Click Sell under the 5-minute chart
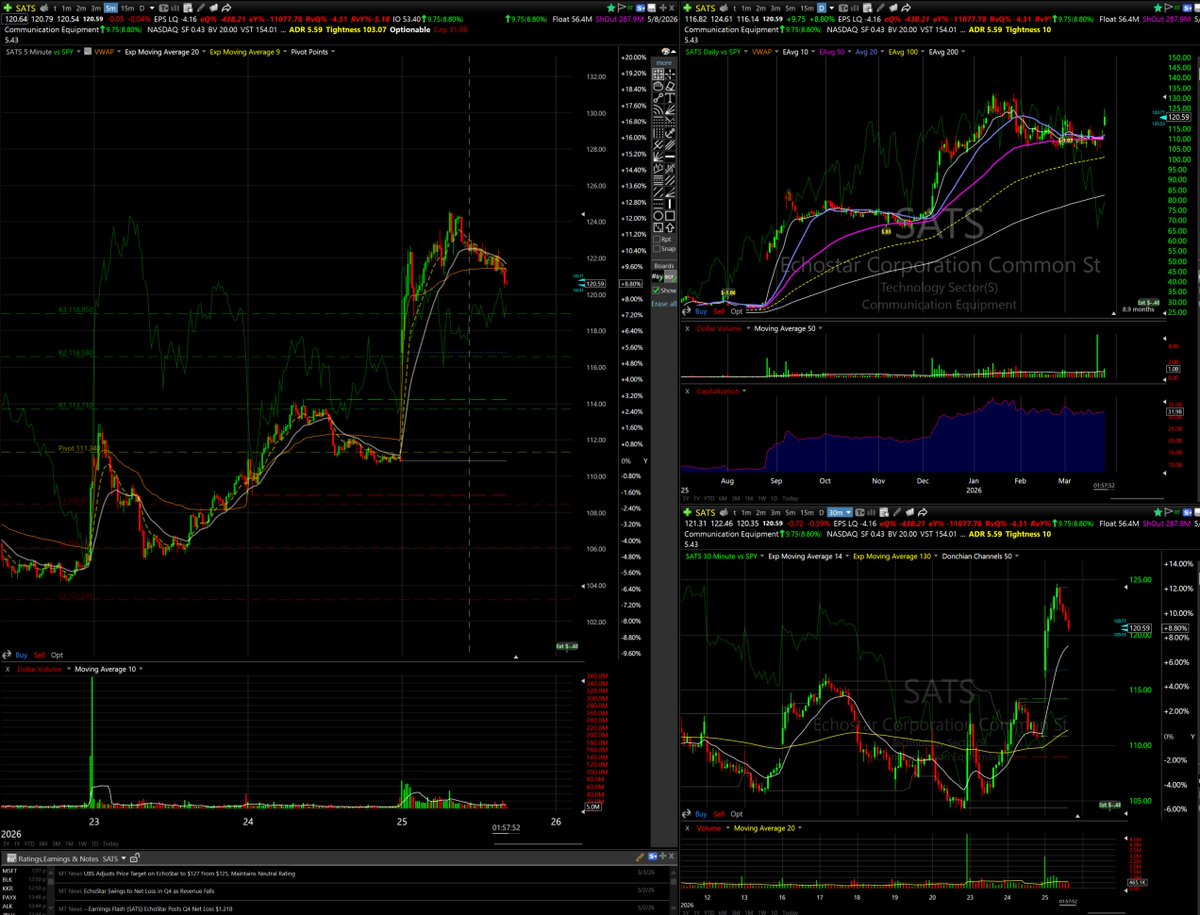Image resolution: width=1200 pixels, height=915 pixels. tap(40, 655)
